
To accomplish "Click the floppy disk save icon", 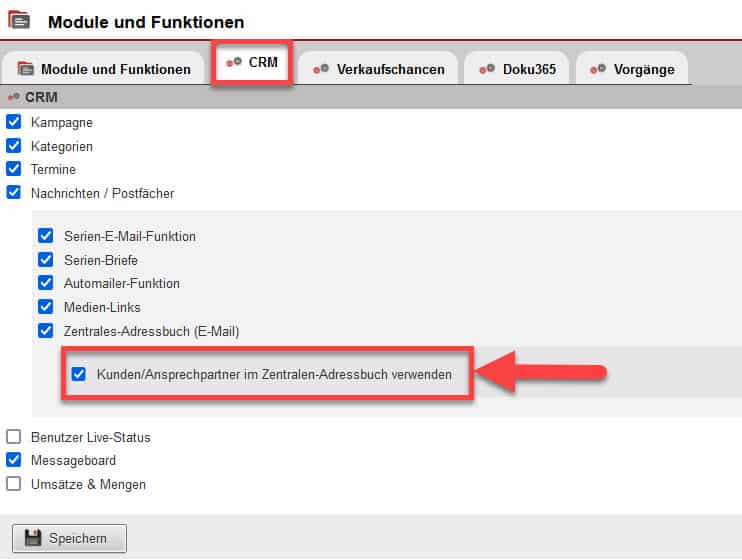I will tap(33, 538).
